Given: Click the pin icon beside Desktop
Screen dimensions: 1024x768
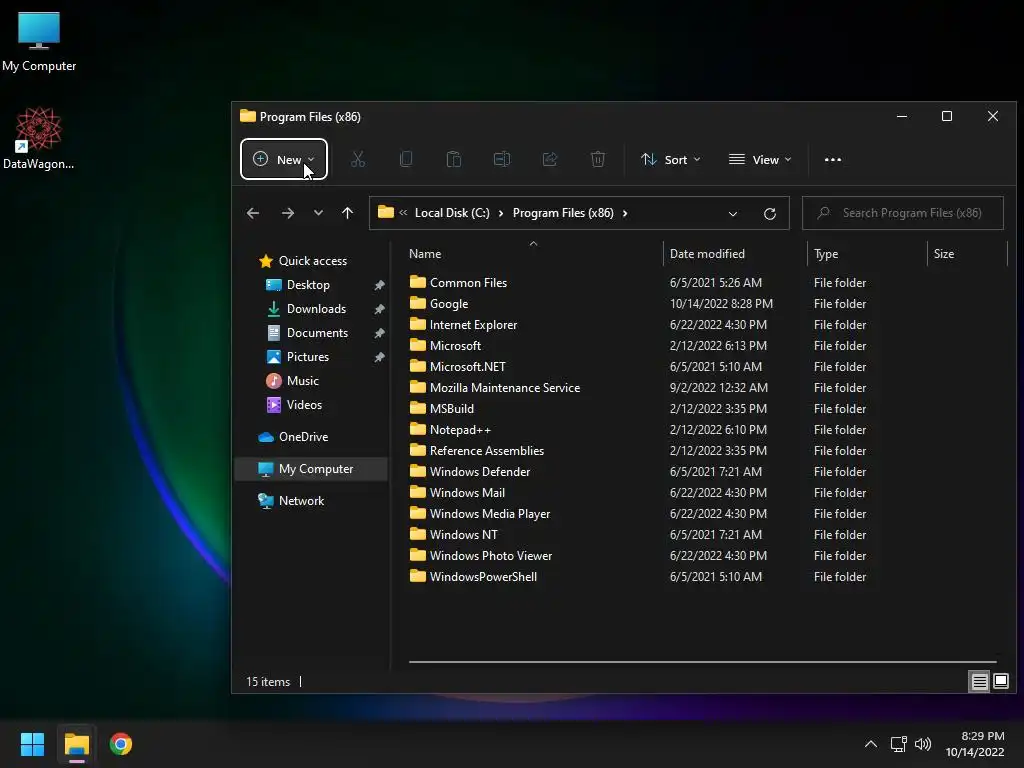Looking at the screenshot, I should coord(379,285).
